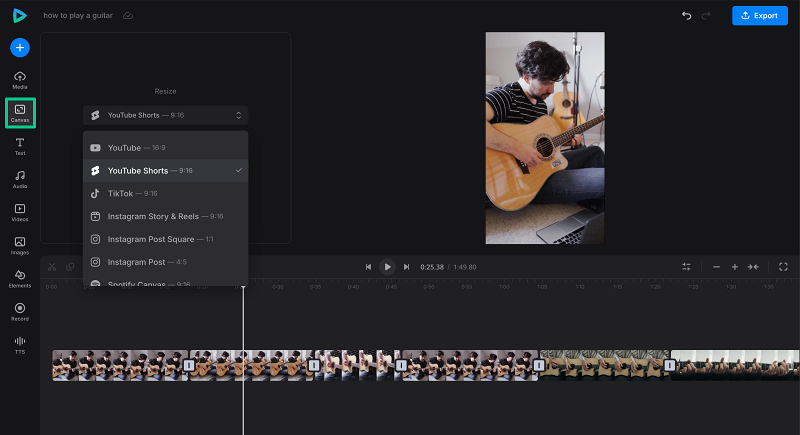800x435 pixels.
Task: Open the Audio library panel
Action: 20,180
